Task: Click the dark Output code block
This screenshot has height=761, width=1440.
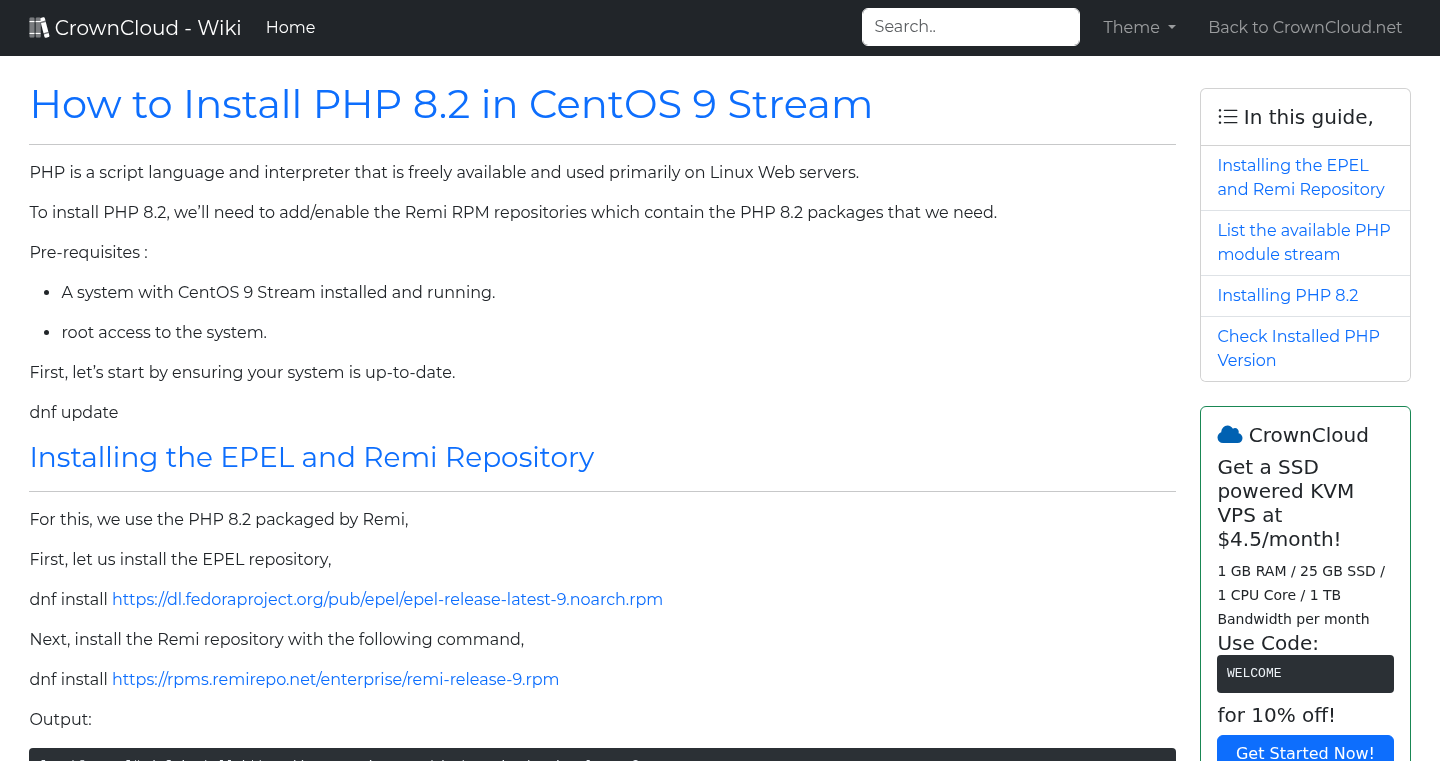Action: (602, 754)
